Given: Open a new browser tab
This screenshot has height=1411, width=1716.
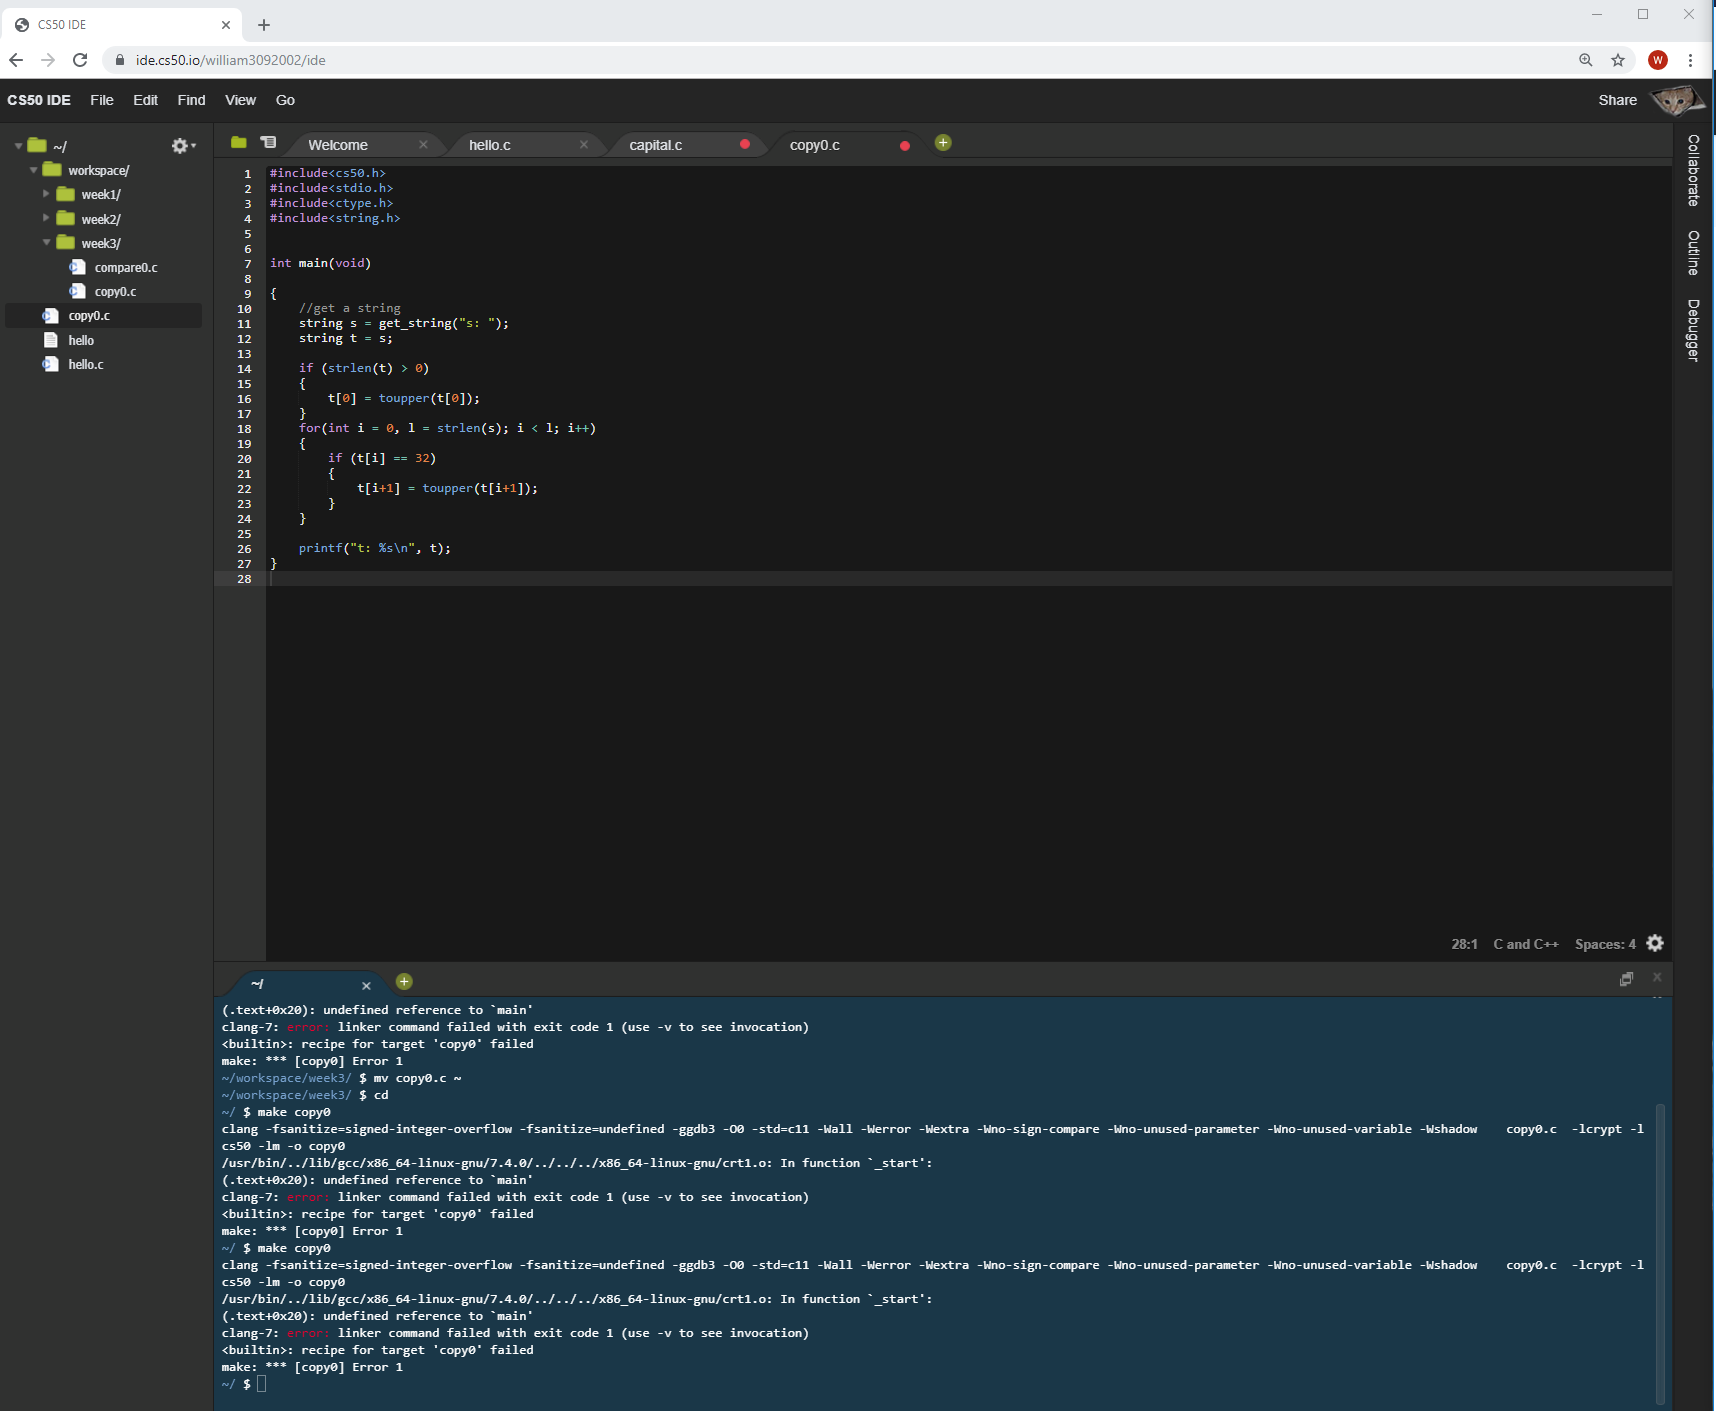Looking at the screenshot, I should (264, 25).
